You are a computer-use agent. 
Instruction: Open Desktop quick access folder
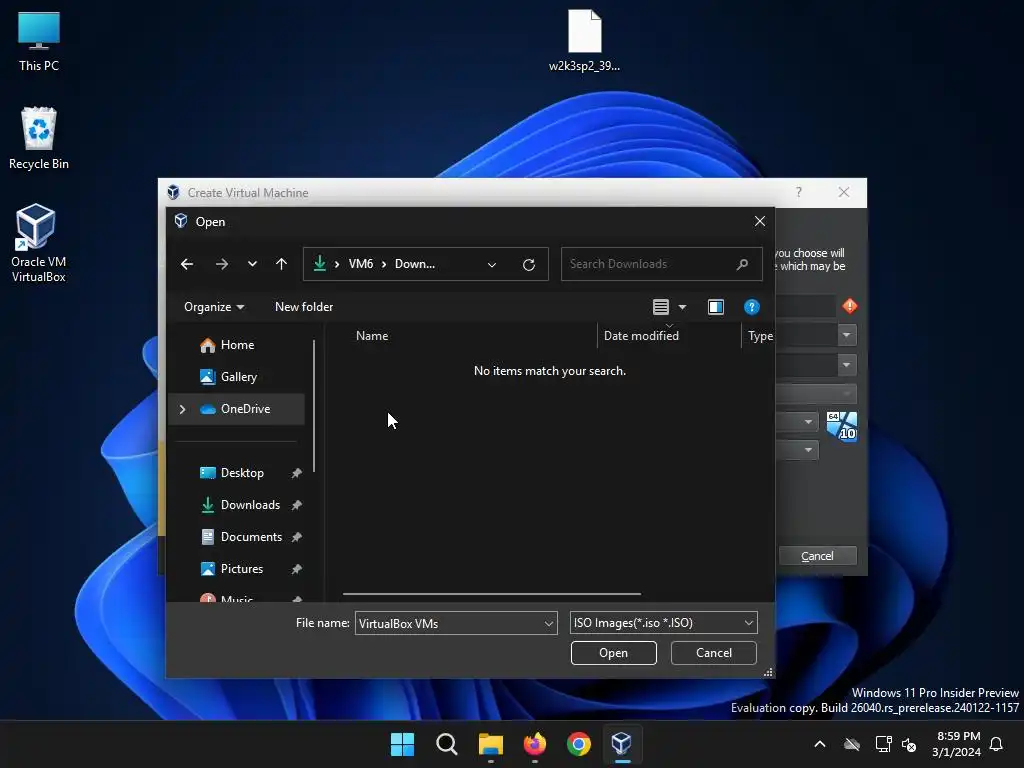(x=242, y=473)
